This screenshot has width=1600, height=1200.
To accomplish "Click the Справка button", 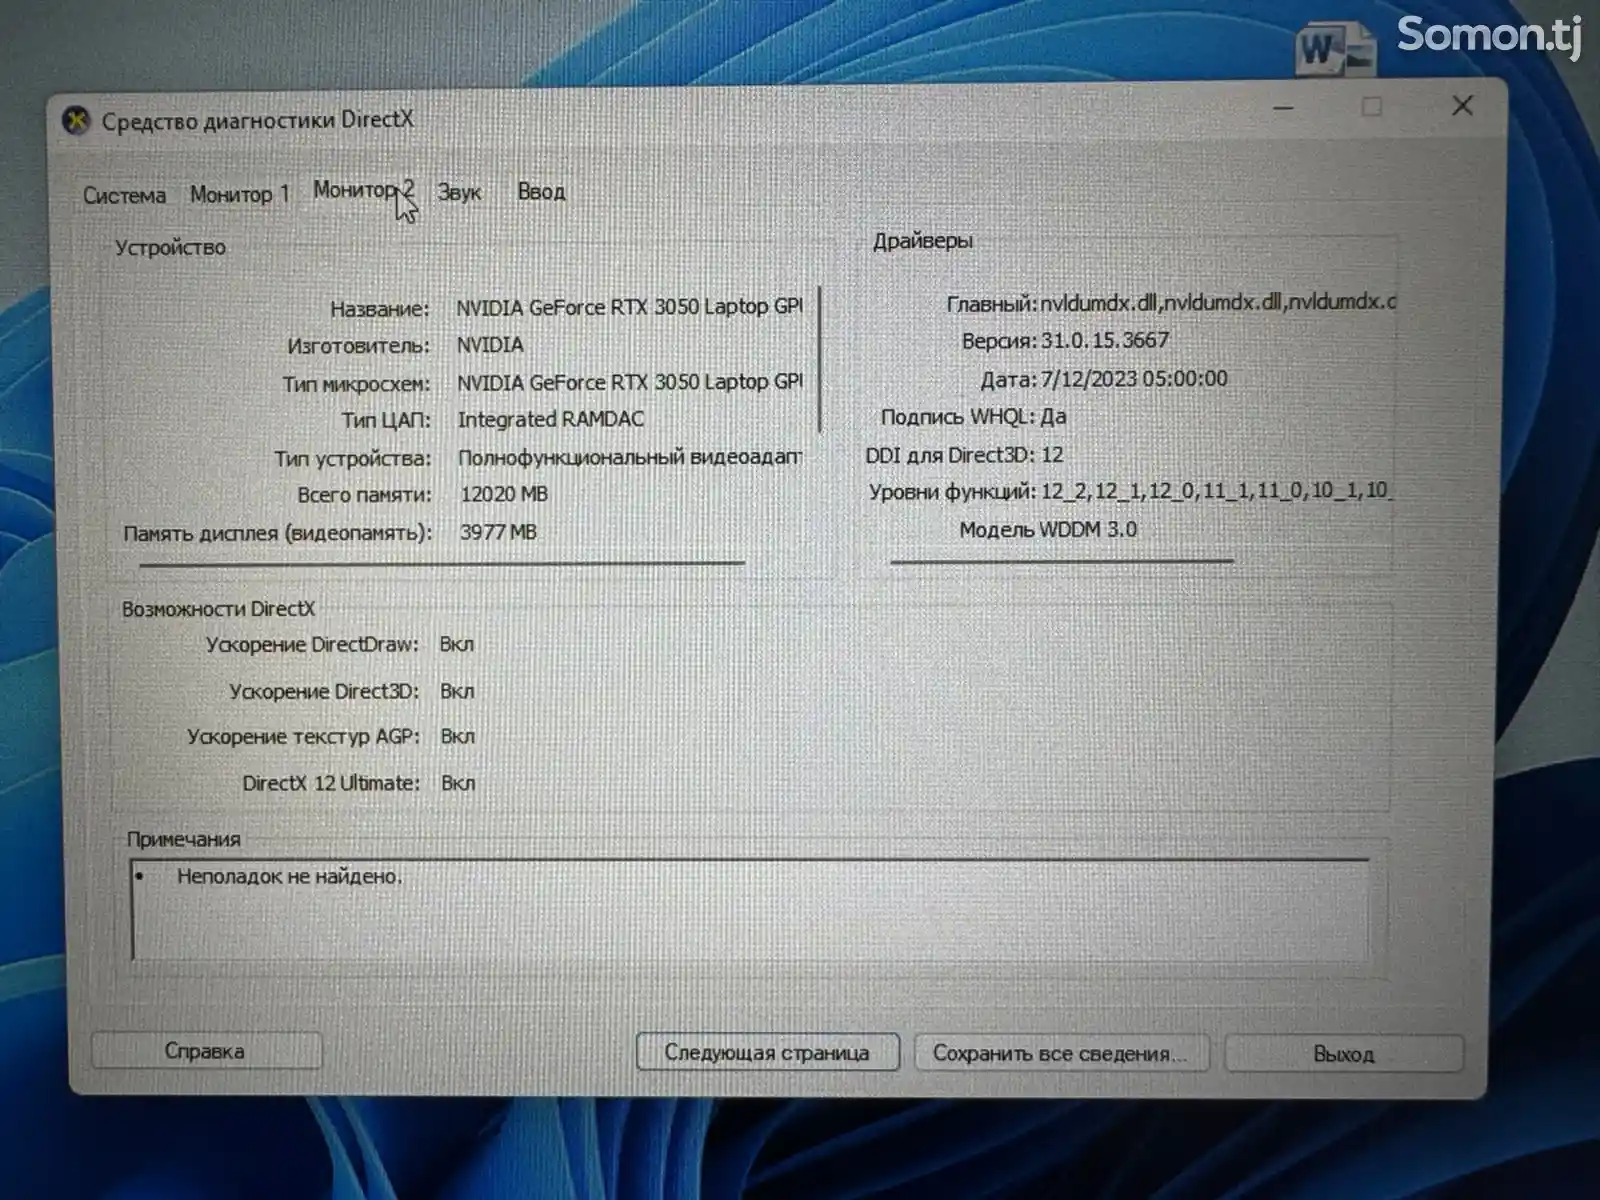I will coord(206,1051).
